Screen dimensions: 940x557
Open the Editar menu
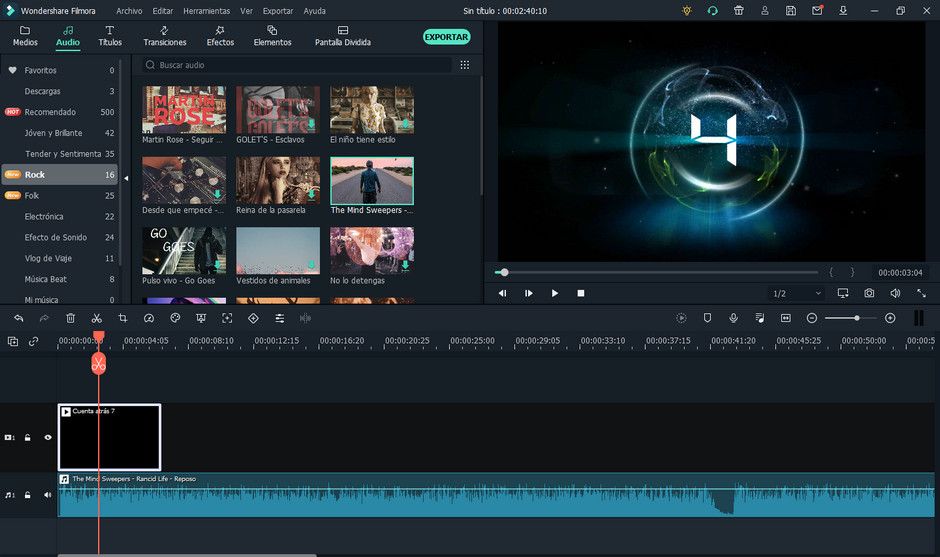click(x=162, y=11)
